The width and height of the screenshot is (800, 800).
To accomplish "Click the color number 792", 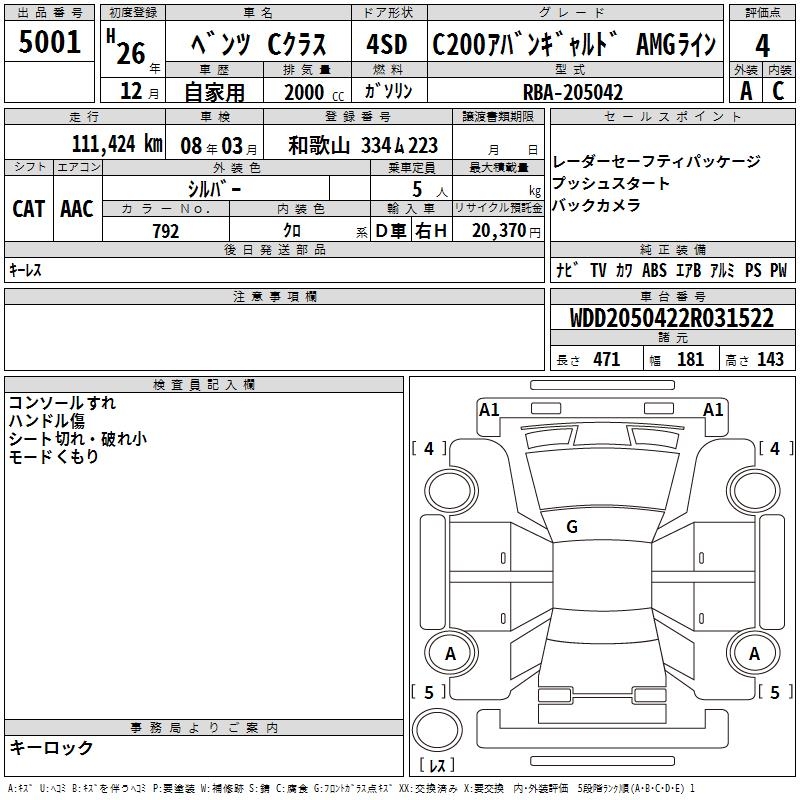I will 166,231.
